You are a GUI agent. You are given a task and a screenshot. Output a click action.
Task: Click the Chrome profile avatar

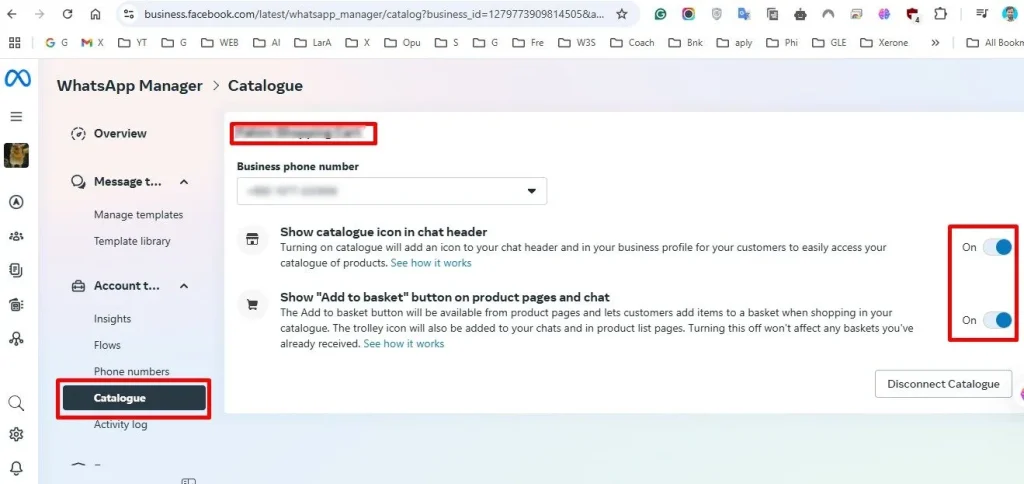1009,14
